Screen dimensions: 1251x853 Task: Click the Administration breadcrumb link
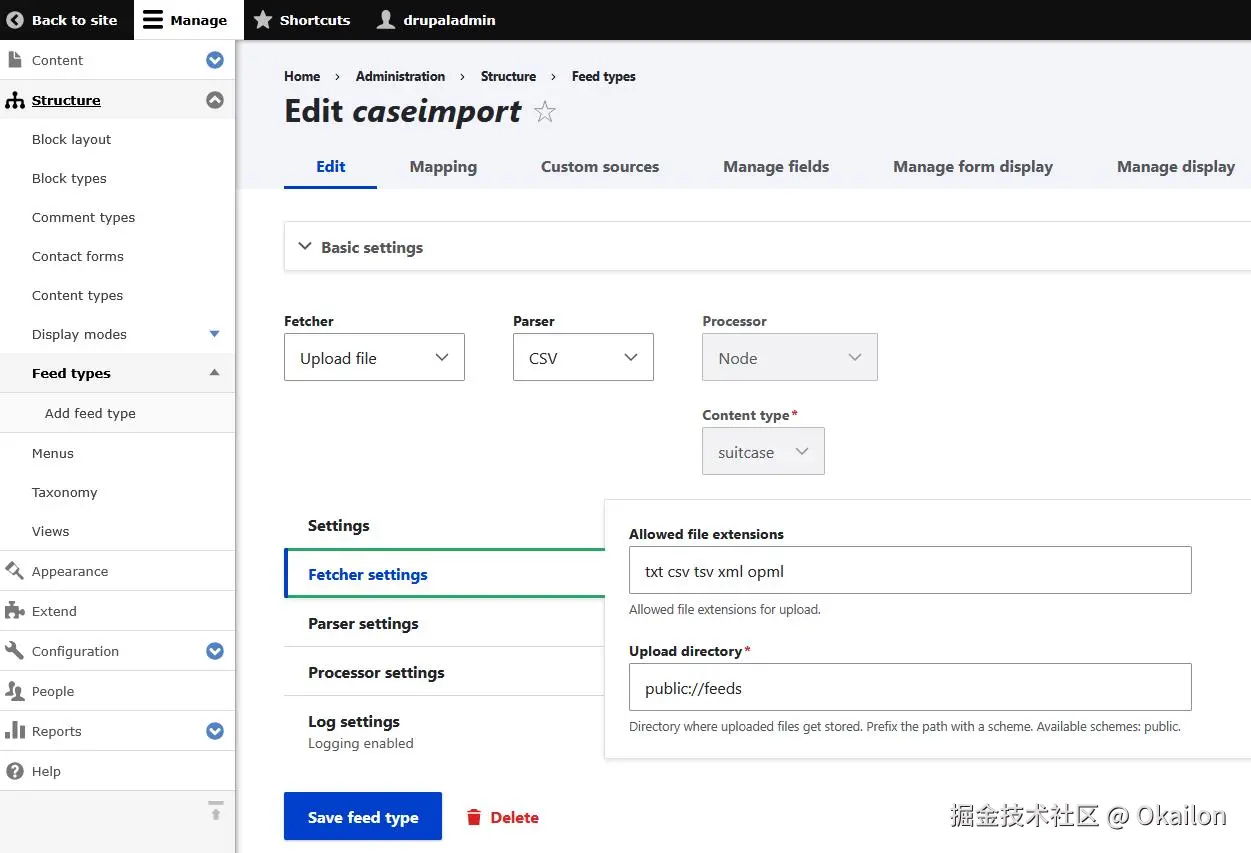[400, 76]
